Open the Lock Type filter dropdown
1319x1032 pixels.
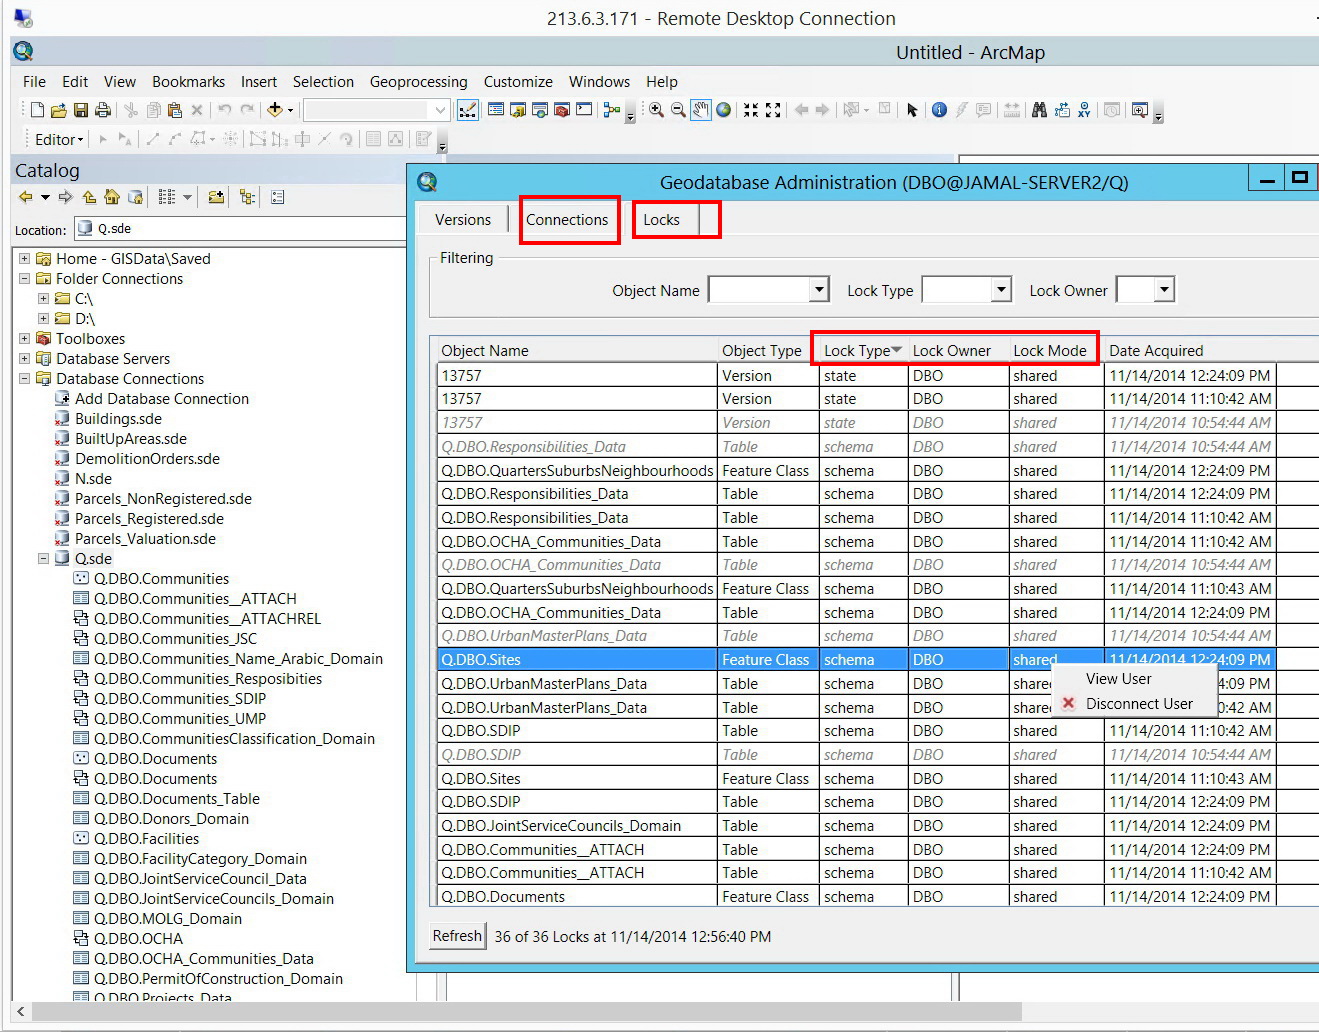click(1001, 290)
